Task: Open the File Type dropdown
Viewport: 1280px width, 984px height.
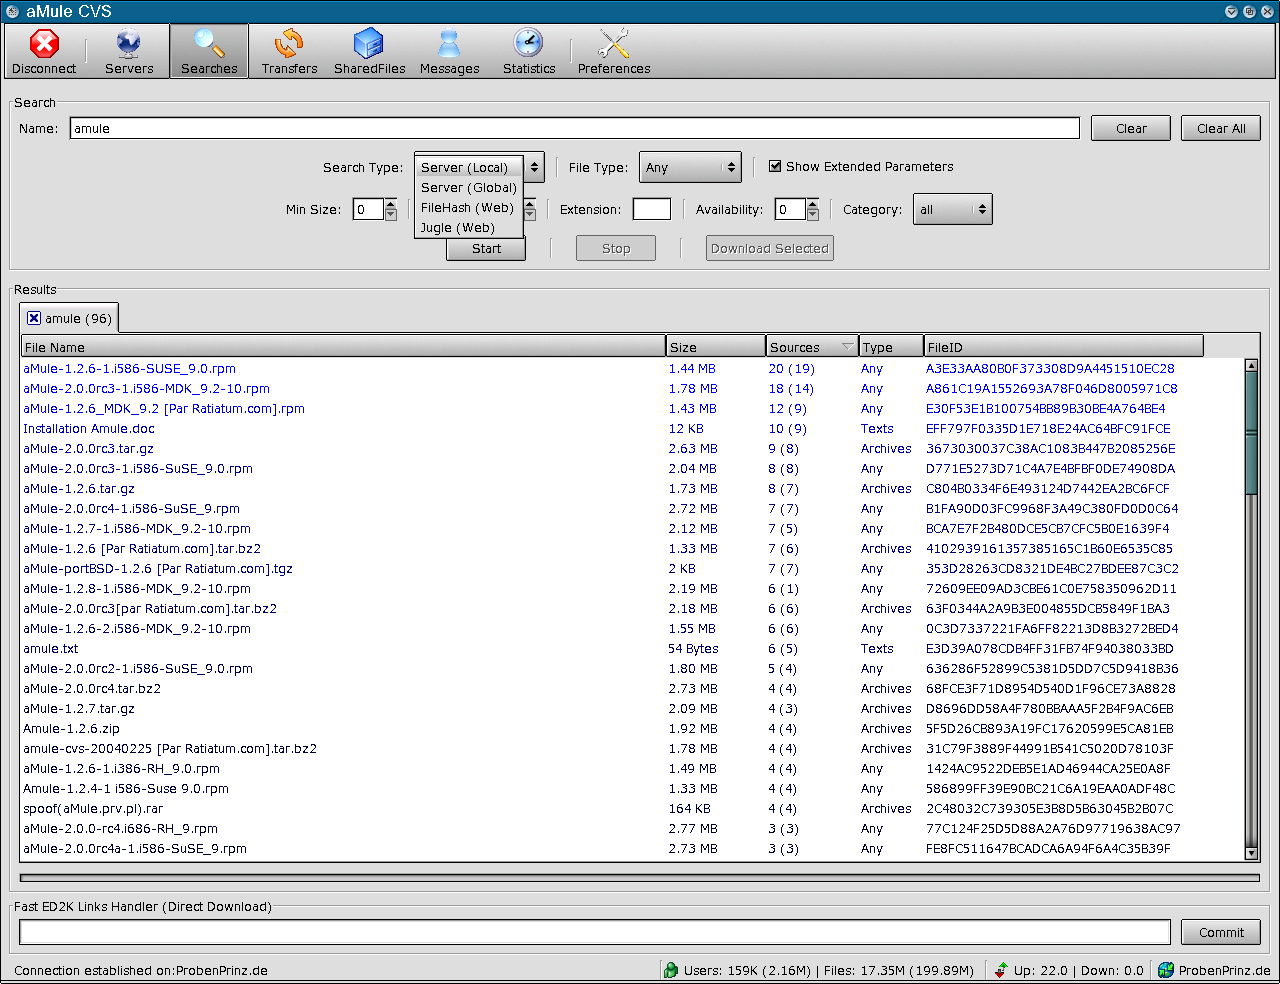Action: point(690,168)
